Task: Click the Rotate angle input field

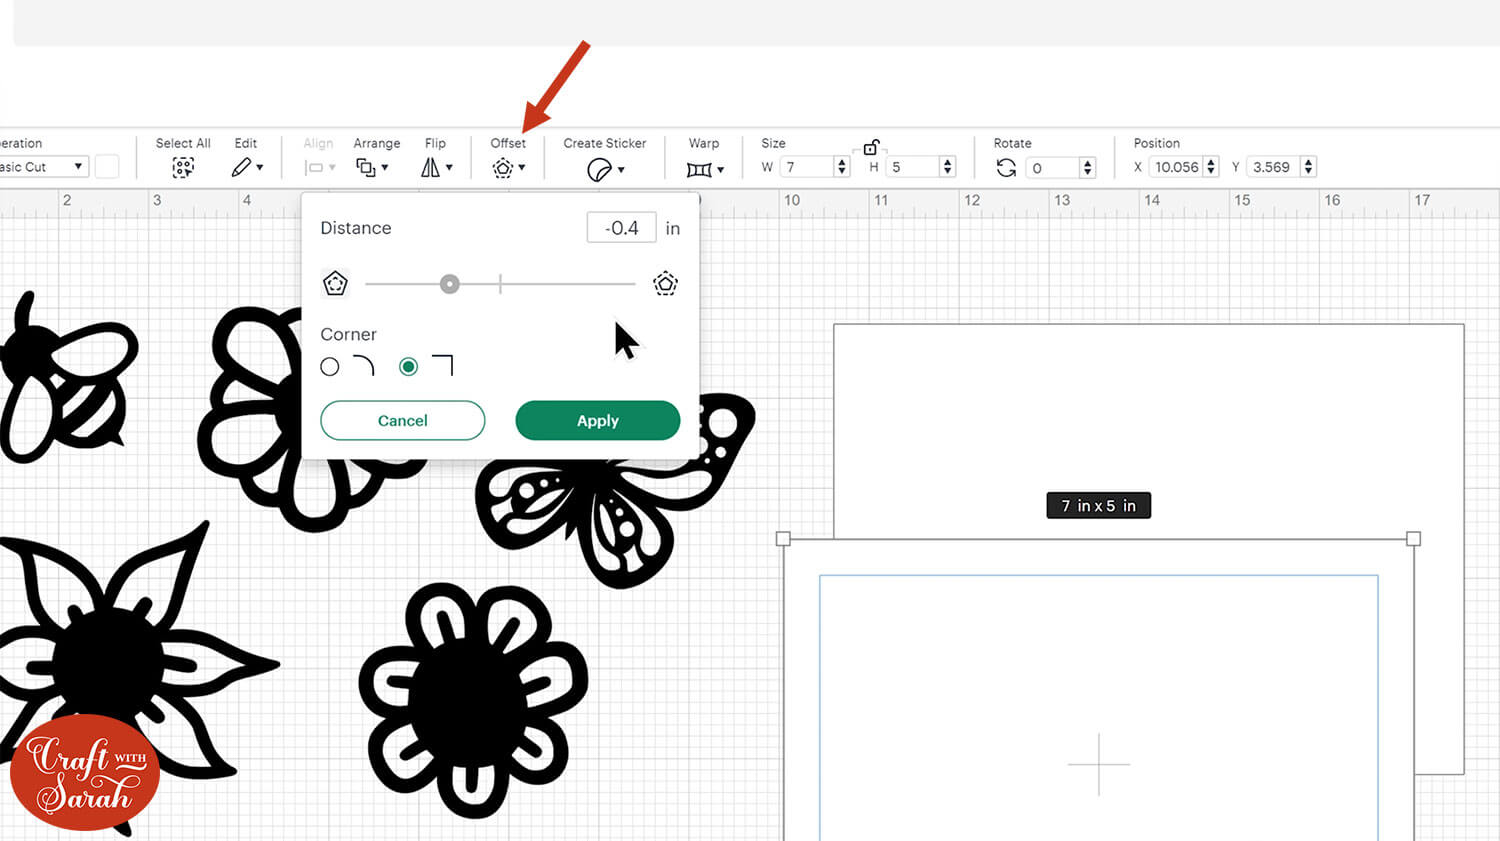Action: pyautogui.click(x=1054, y=167)
